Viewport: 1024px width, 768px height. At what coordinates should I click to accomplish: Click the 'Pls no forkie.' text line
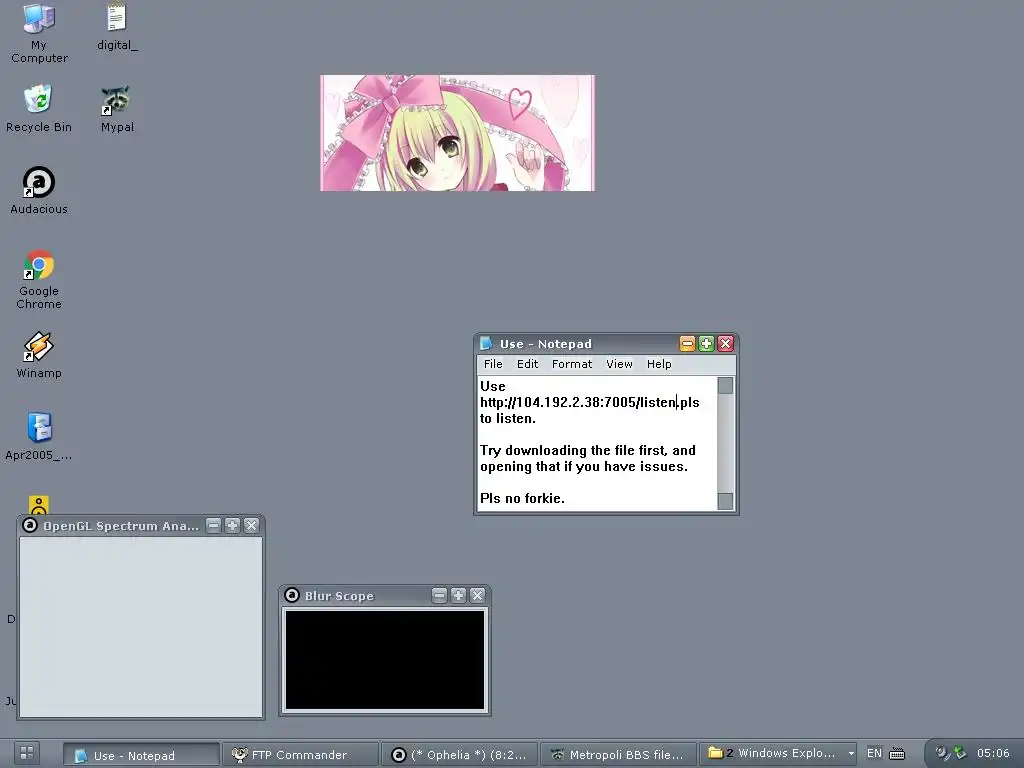(522, 498)
